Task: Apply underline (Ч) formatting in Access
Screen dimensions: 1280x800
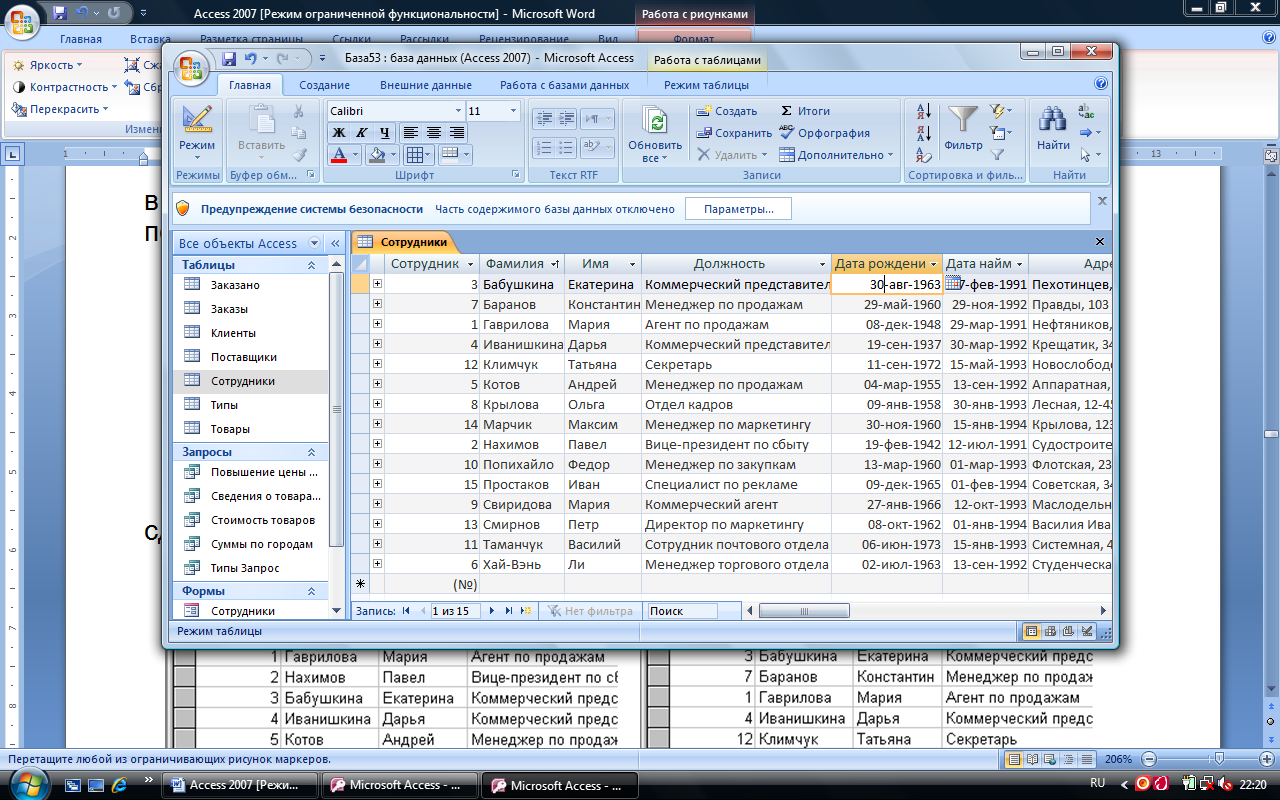Action: pos(382,132)
